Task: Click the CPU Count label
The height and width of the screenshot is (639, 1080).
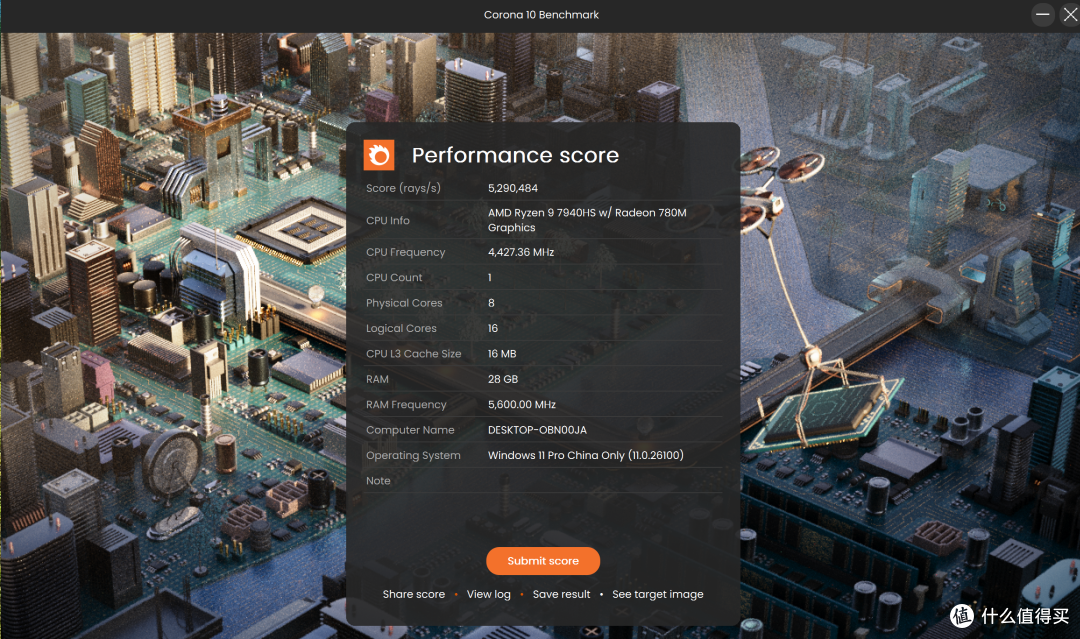Action: point(394,277)
